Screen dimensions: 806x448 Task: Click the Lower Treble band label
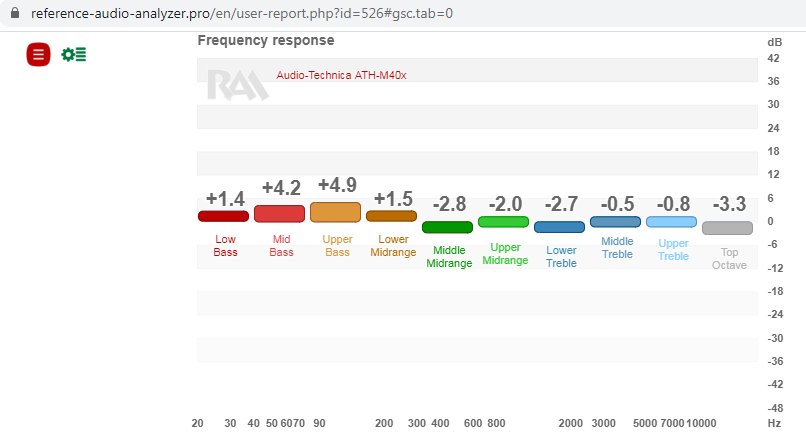click(x=561, y=256)
